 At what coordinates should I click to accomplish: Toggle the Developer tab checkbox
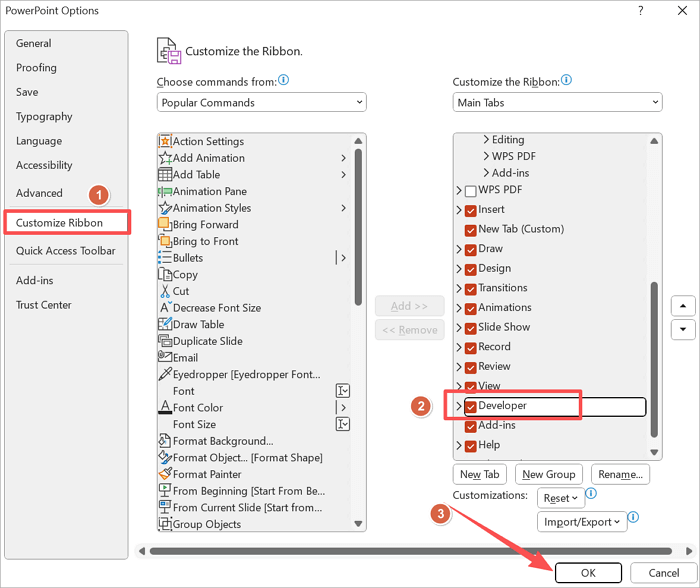pos(471,407)
